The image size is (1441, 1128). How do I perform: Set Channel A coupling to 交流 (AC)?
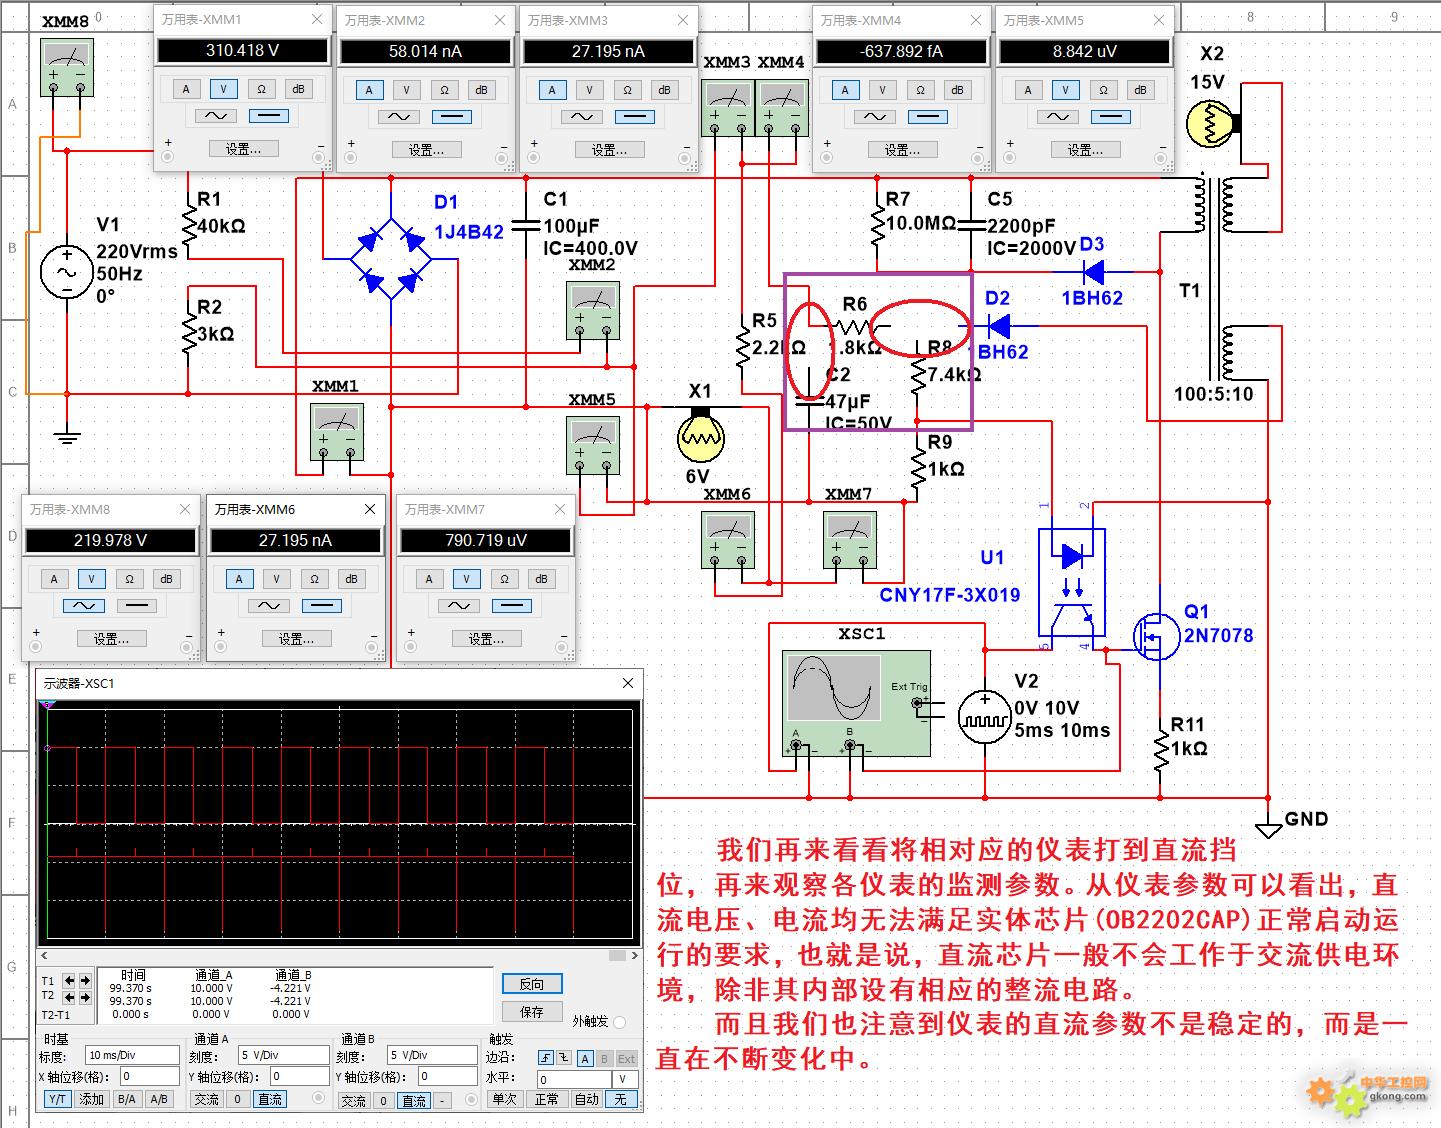click(206, 1099)
